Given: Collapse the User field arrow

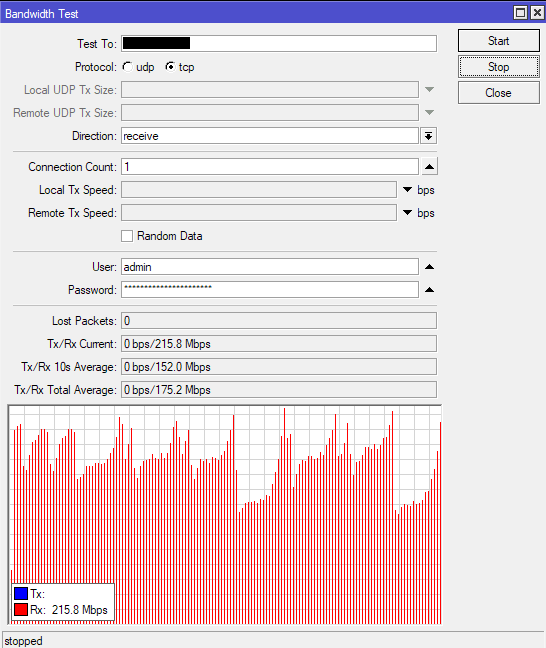Looking at the screenshot, I should pos(429,267).
